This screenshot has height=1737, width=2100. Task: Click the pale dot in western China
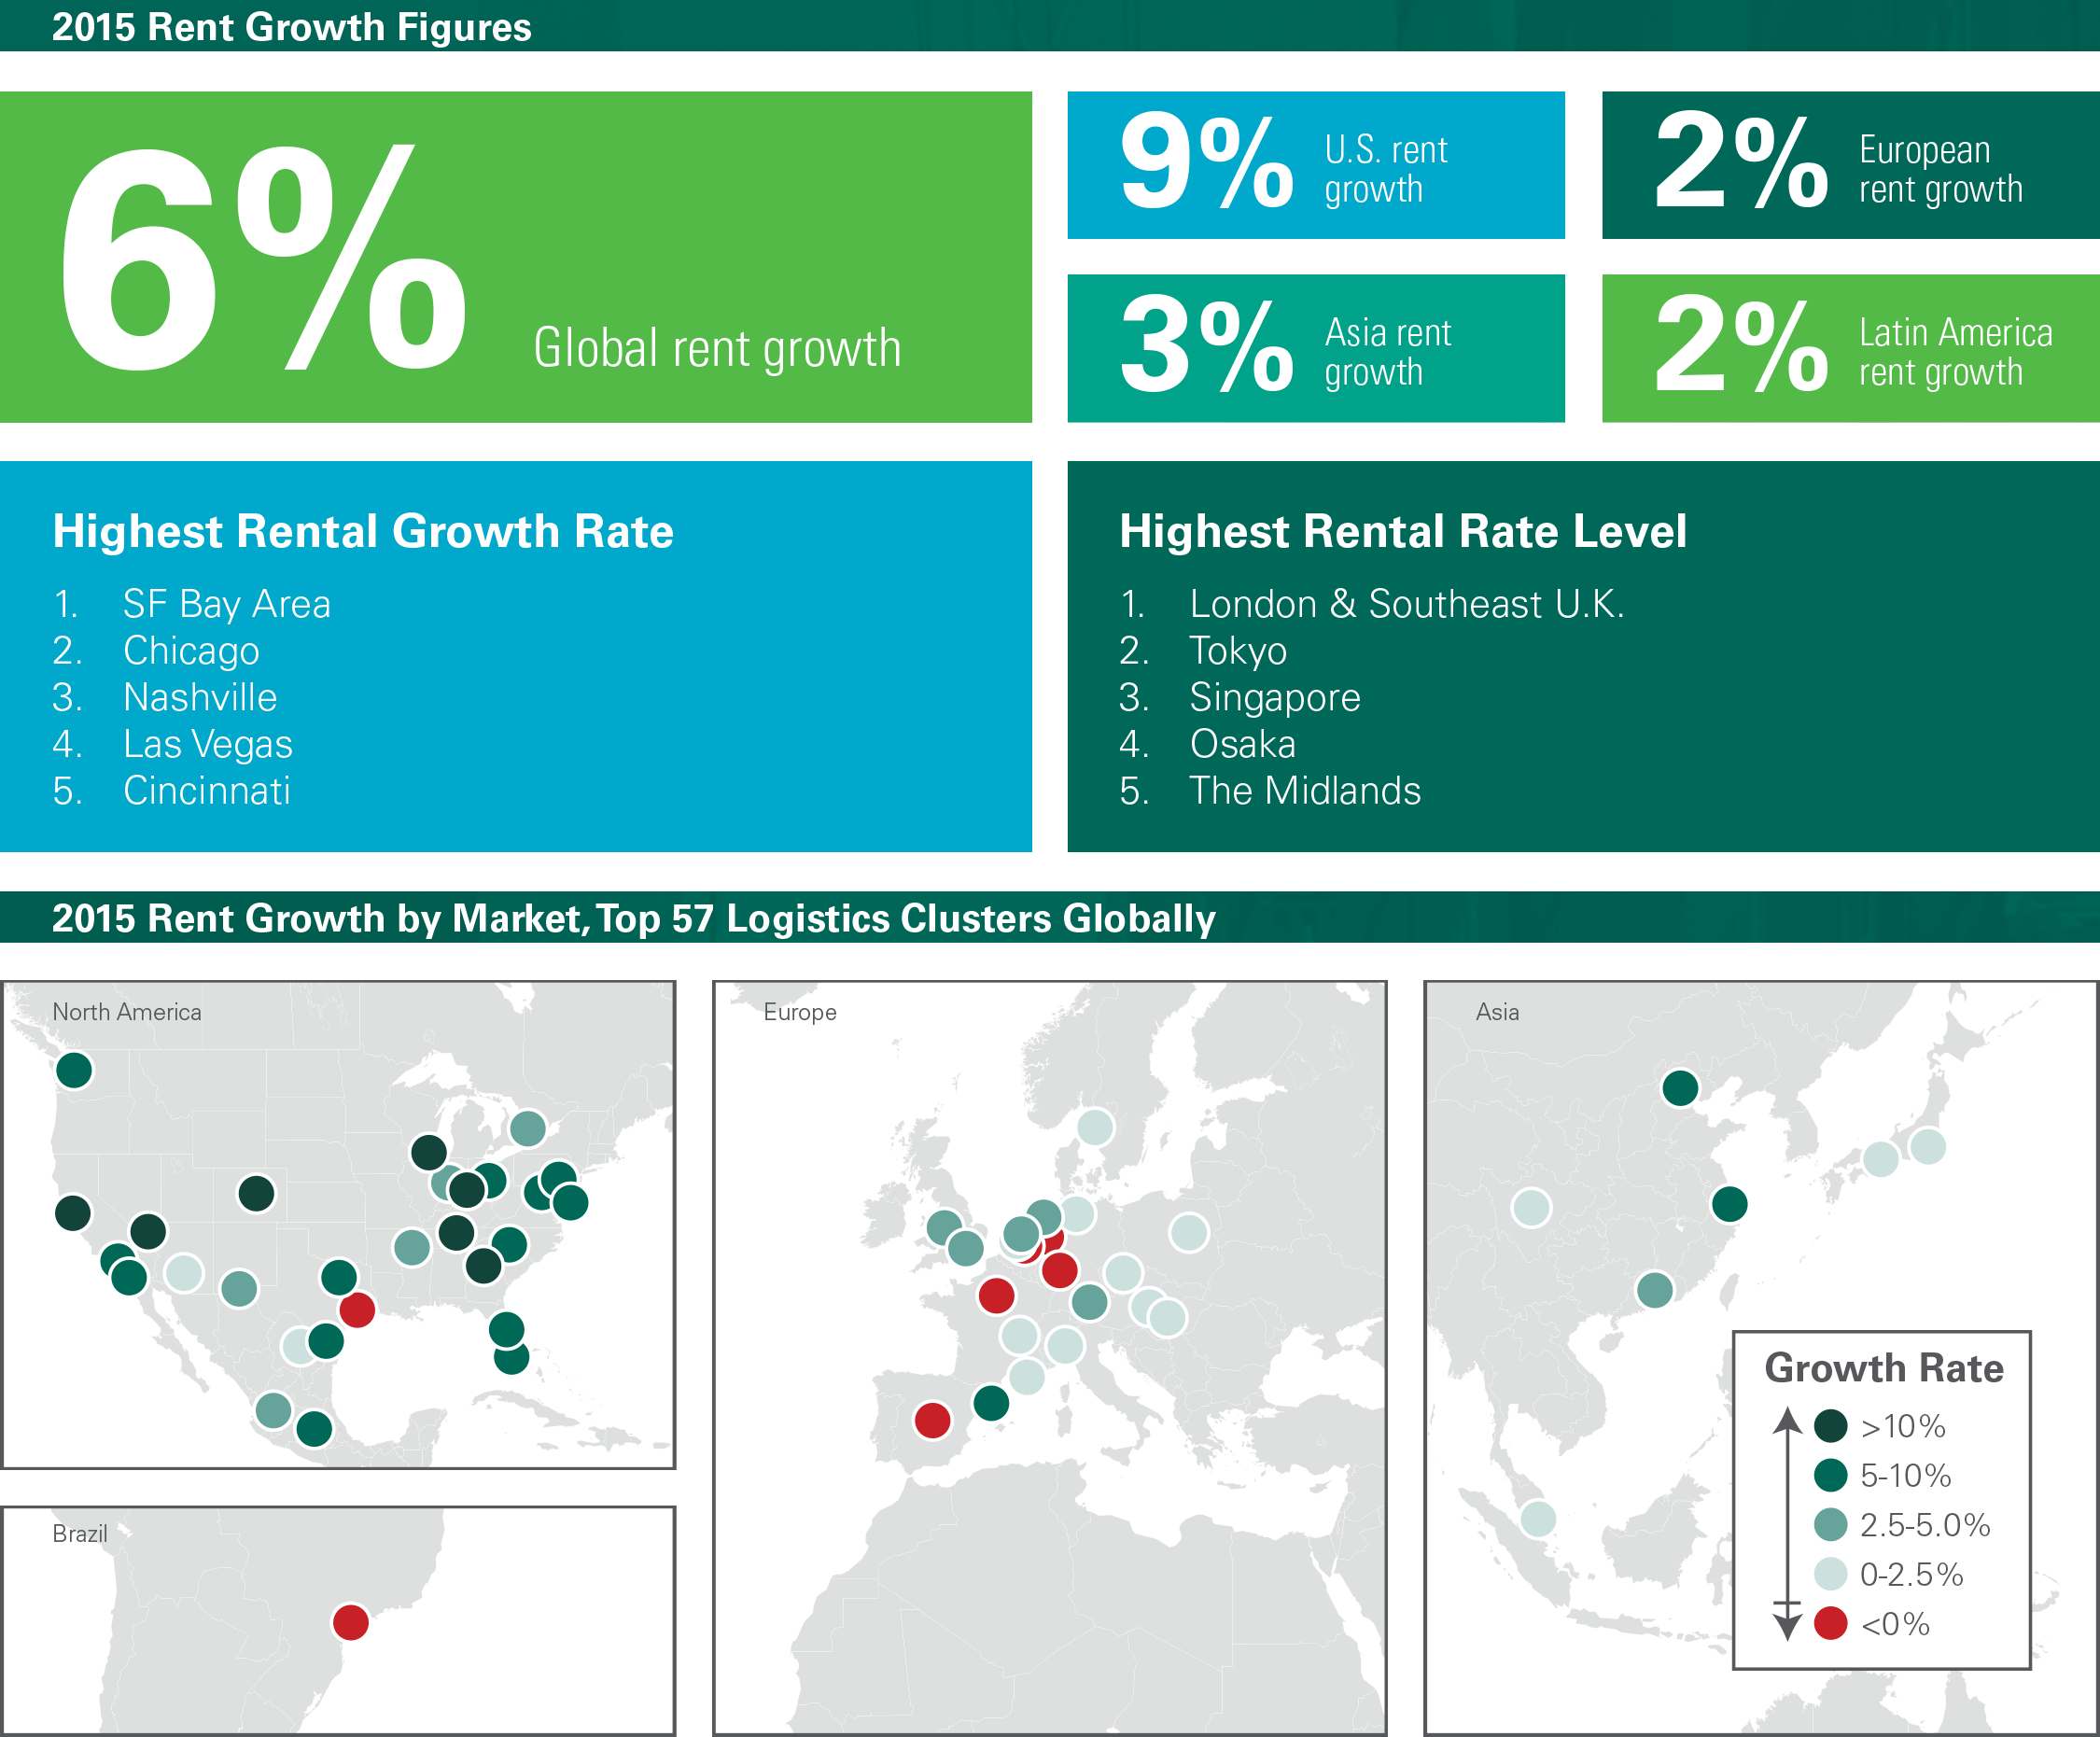(1531, 1207)
